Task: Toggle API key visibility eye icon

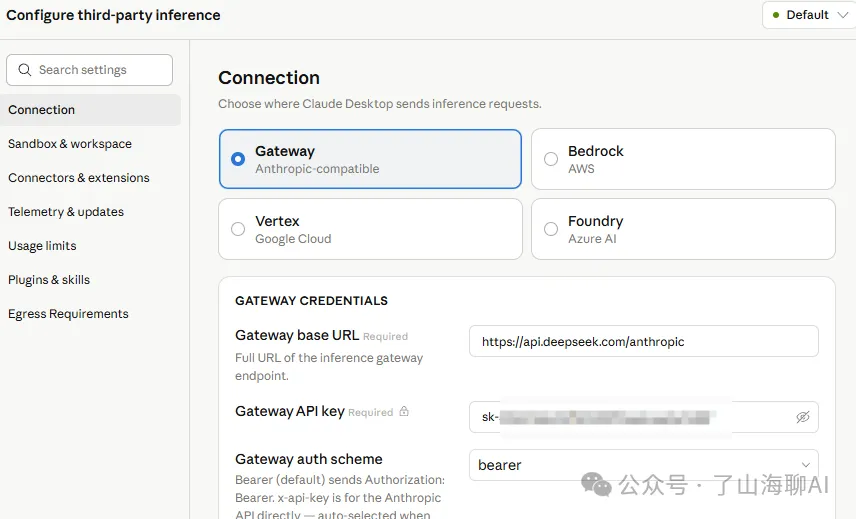Action: pos(802,417)
